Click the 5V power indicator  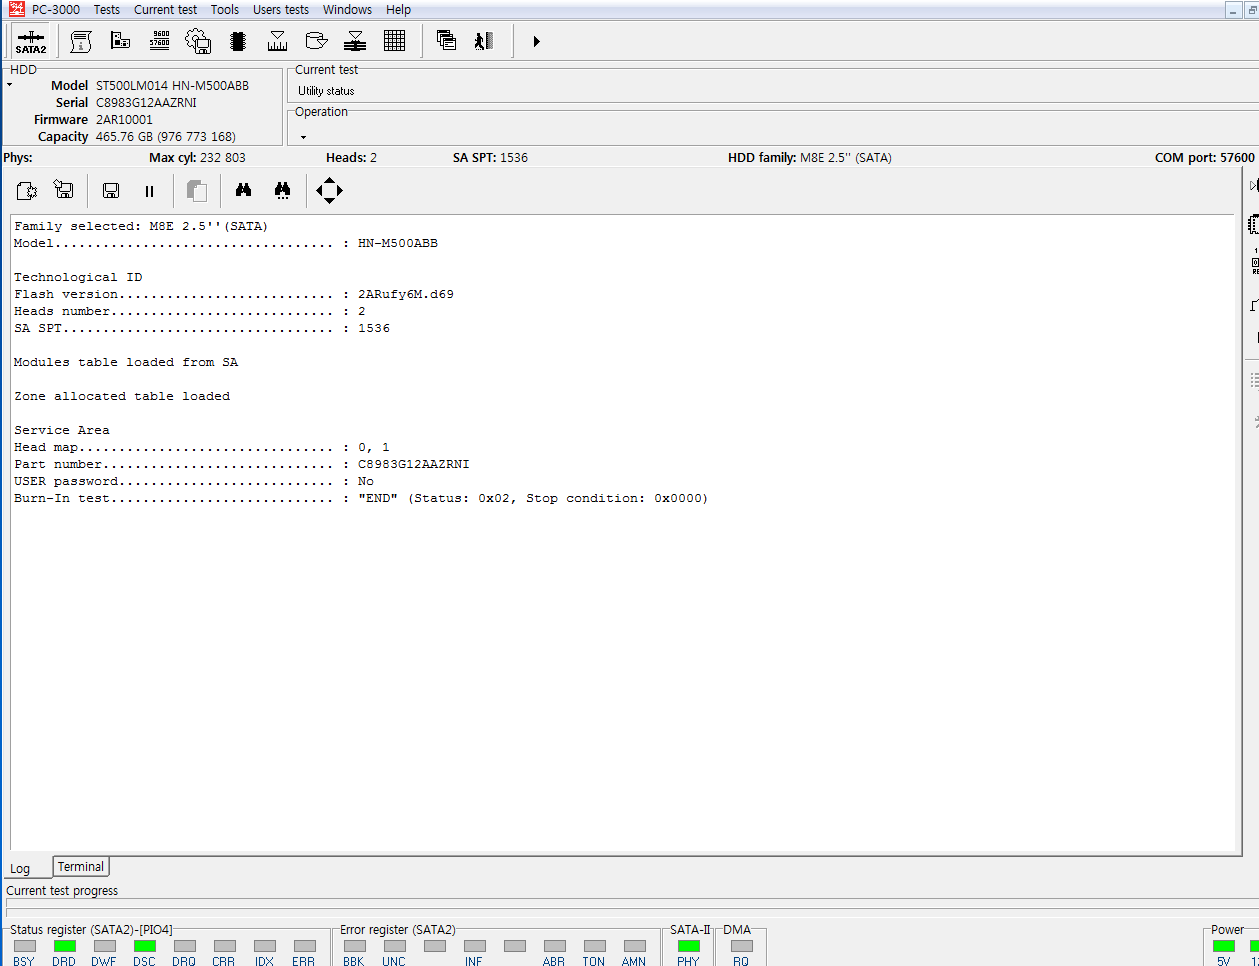pos(1223,946)
